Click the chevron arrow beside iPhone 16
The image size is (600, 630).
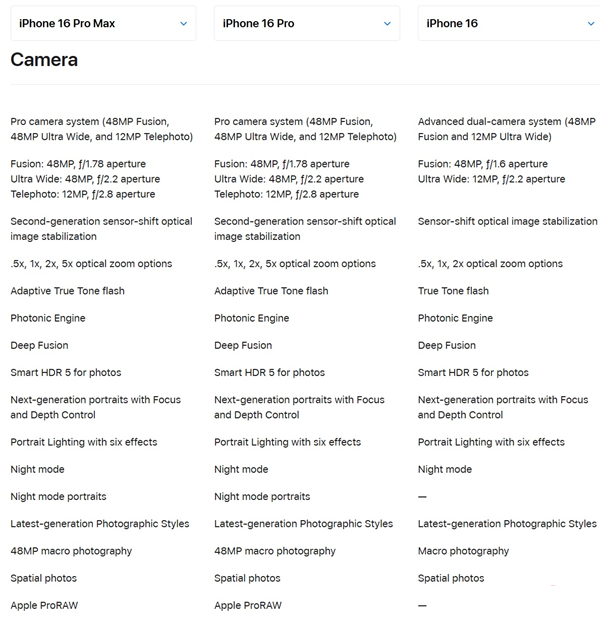tap(591, 24)
